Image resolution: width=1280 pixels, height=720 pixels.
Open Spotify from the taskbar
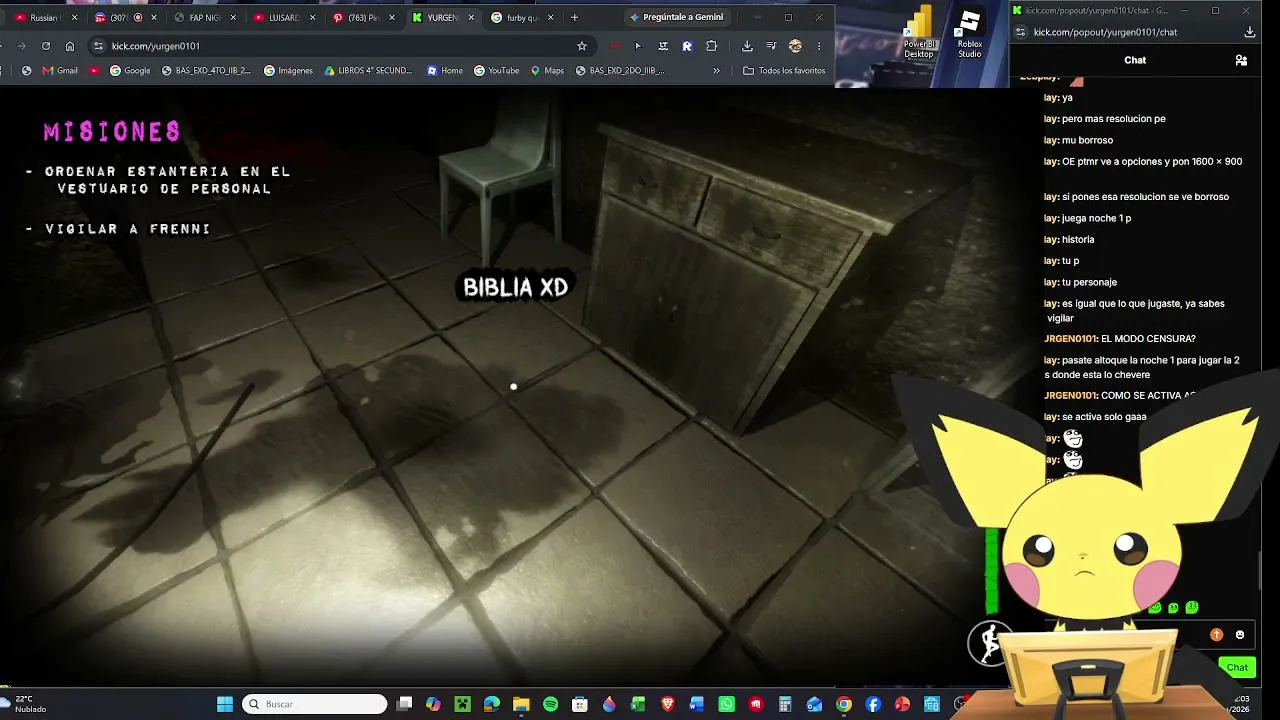(x=550, y=704)
